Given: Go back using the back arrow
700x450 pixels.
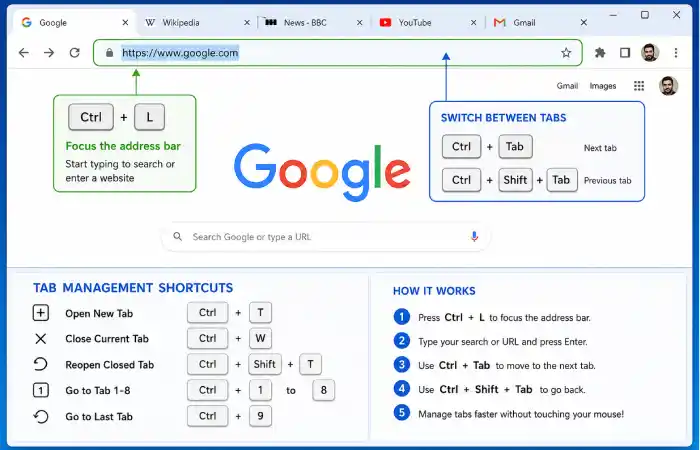Looking at the screenshot, I should [x=24, y=53].
